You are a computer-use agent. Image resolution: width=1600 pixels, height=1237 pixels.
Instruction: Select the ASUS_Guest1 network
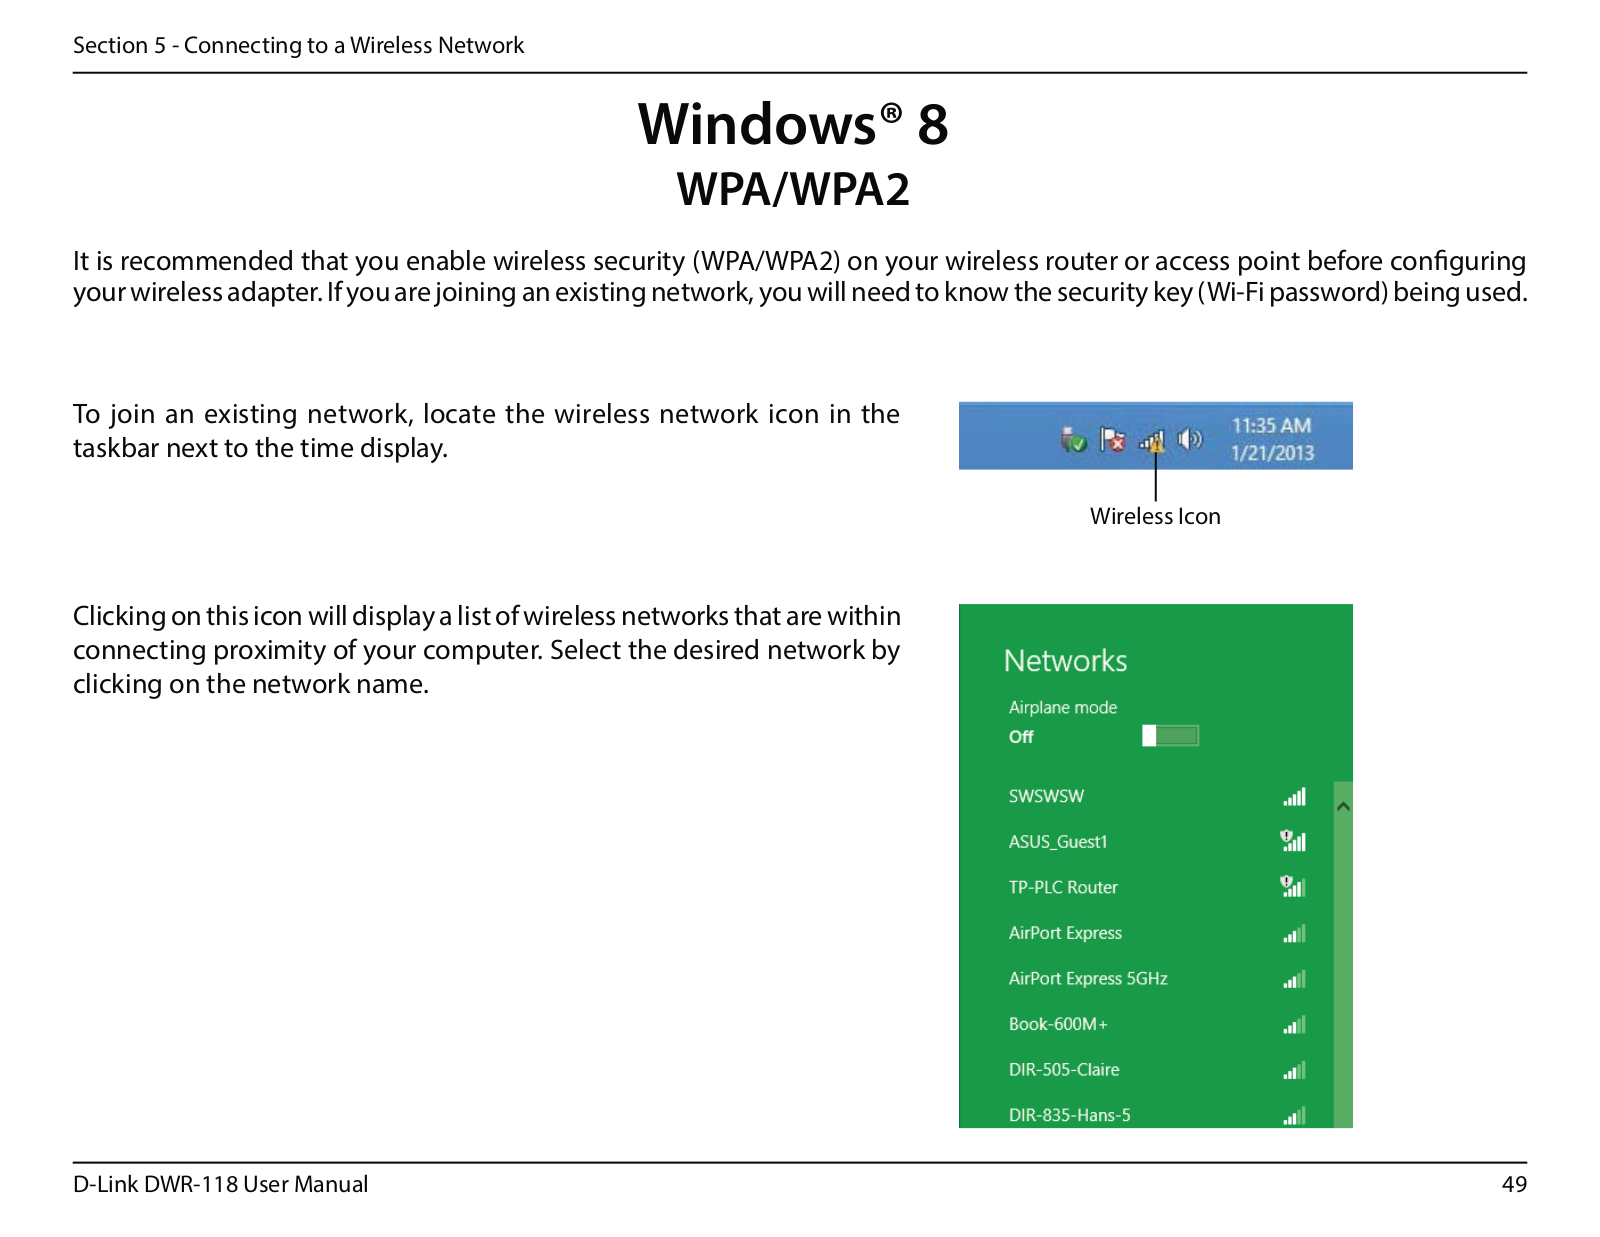[1156, 842]
